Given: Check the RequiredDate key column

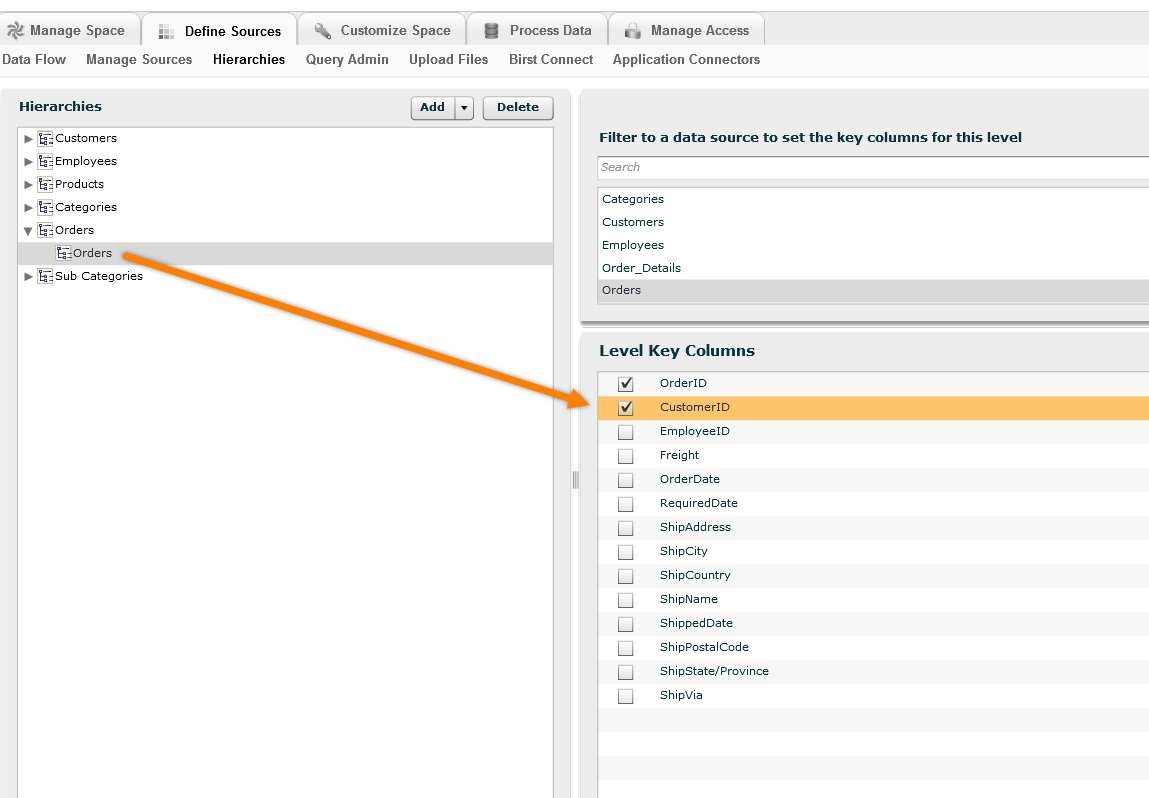Looking at the screenshot, I should pos(625,504).
